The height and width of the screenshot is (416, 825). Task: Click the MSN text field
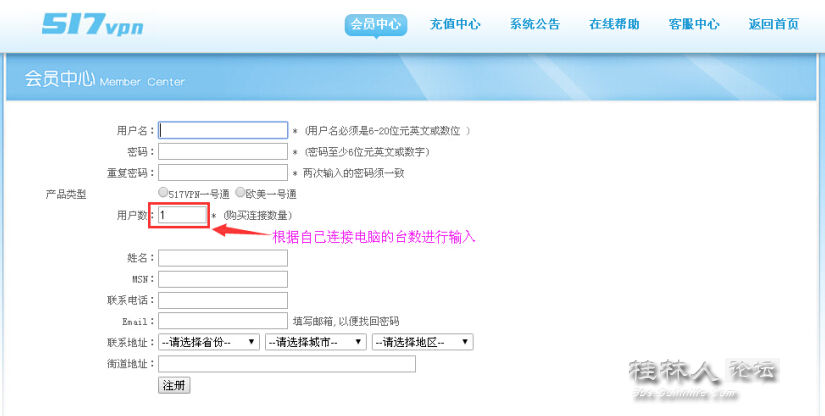click(x=223, y=279)
